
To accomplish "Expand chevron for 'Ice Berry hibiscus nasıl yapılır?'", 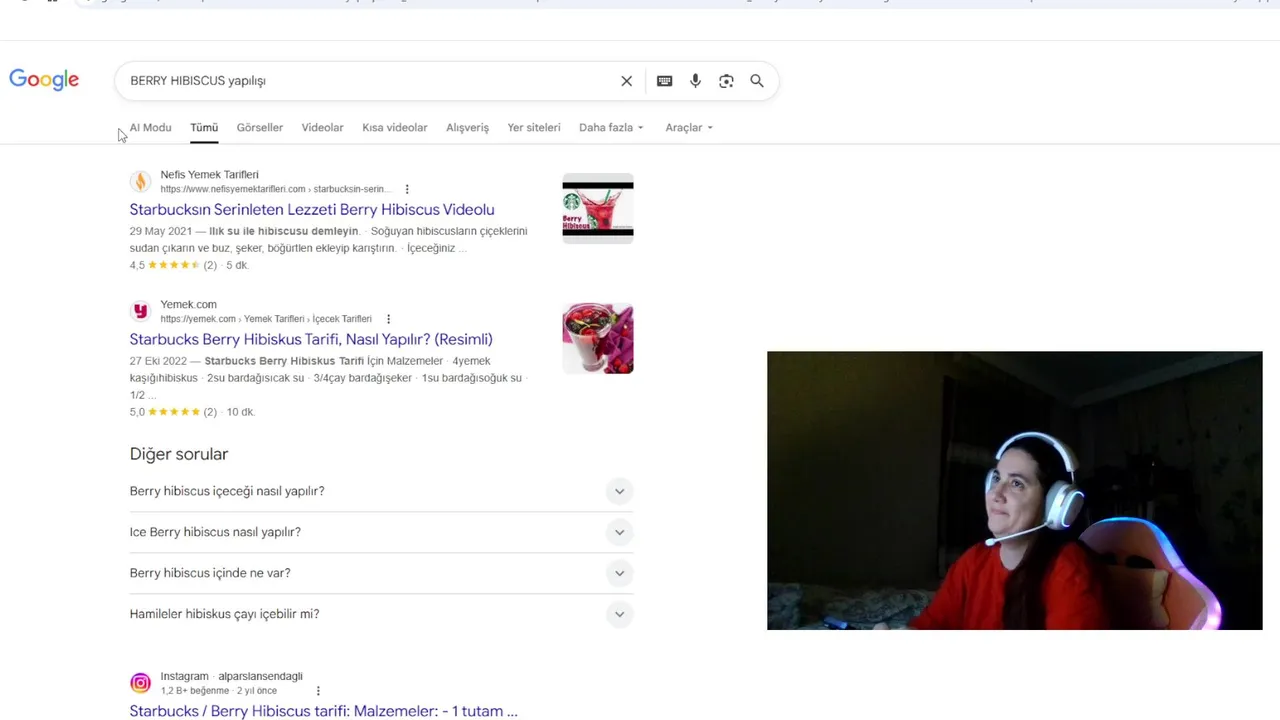I will pyautogui.click(x=619, y=532).
